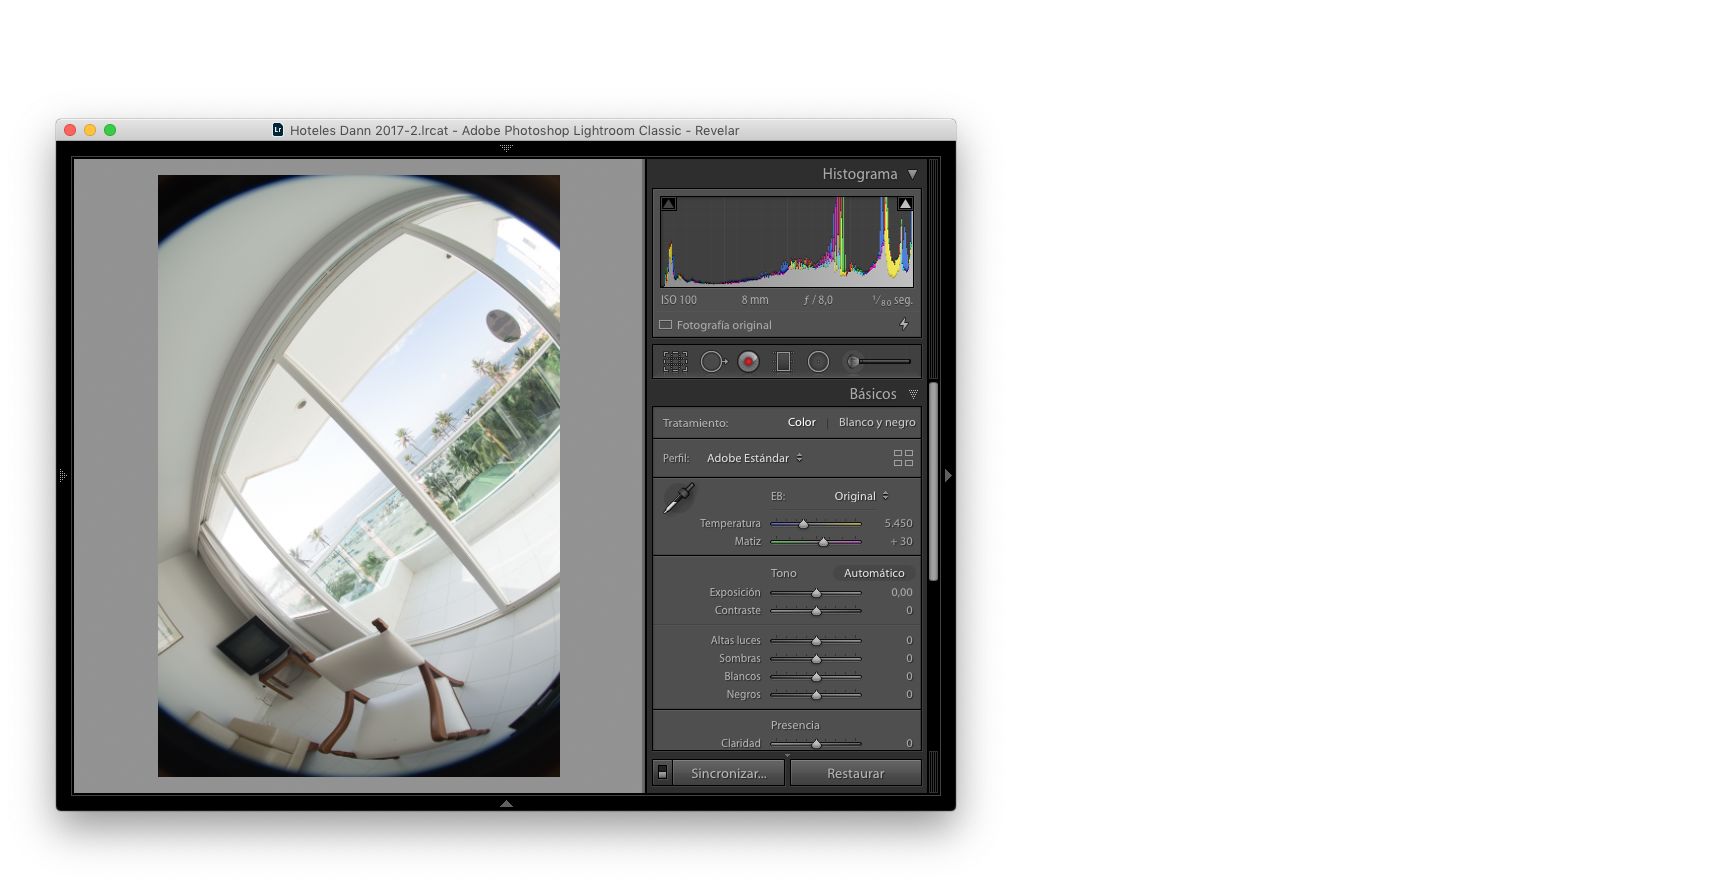
Task: Activate the Red Eye Correction tool
Action: point(748,362)
